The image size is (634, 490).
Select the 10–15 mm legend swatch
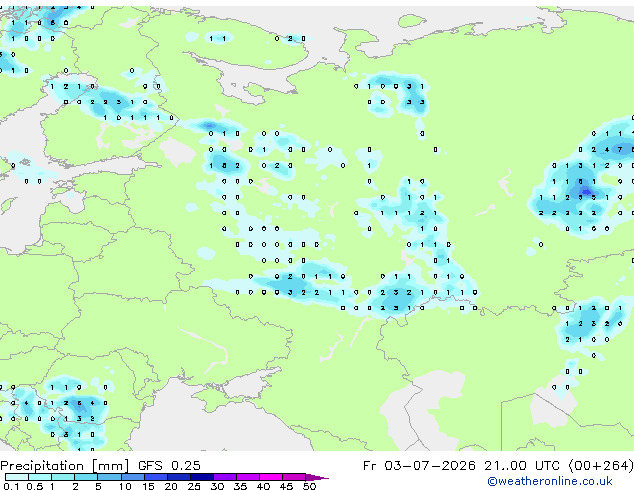pos(133,477)
